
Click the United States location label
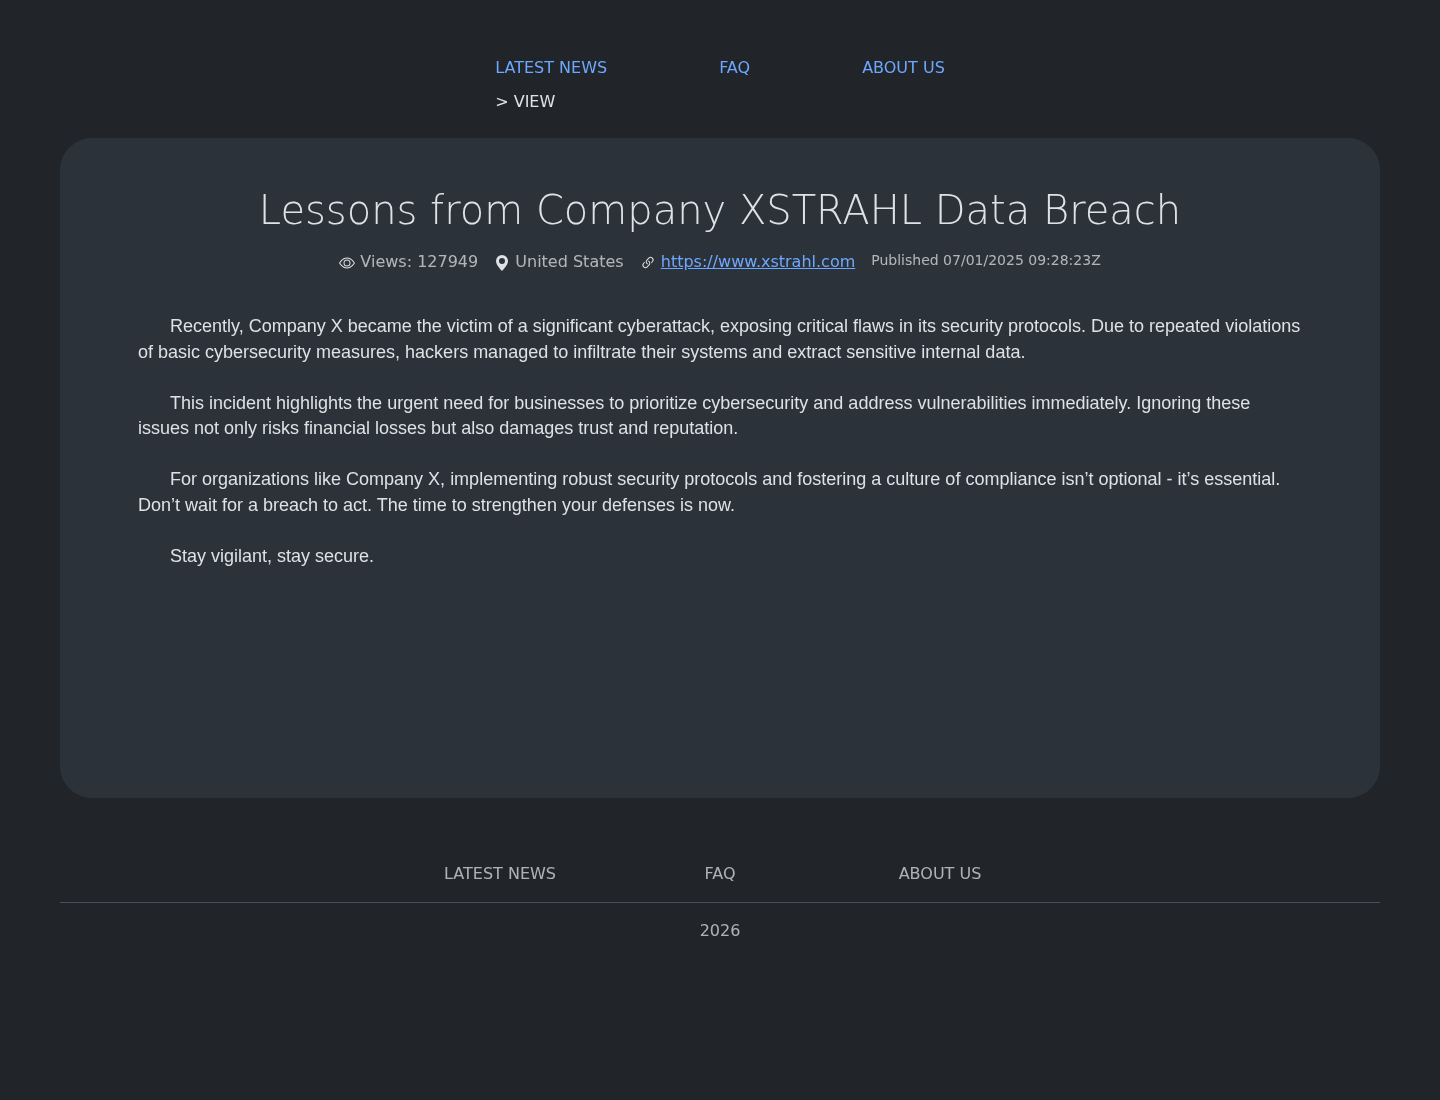click(569, 261)
